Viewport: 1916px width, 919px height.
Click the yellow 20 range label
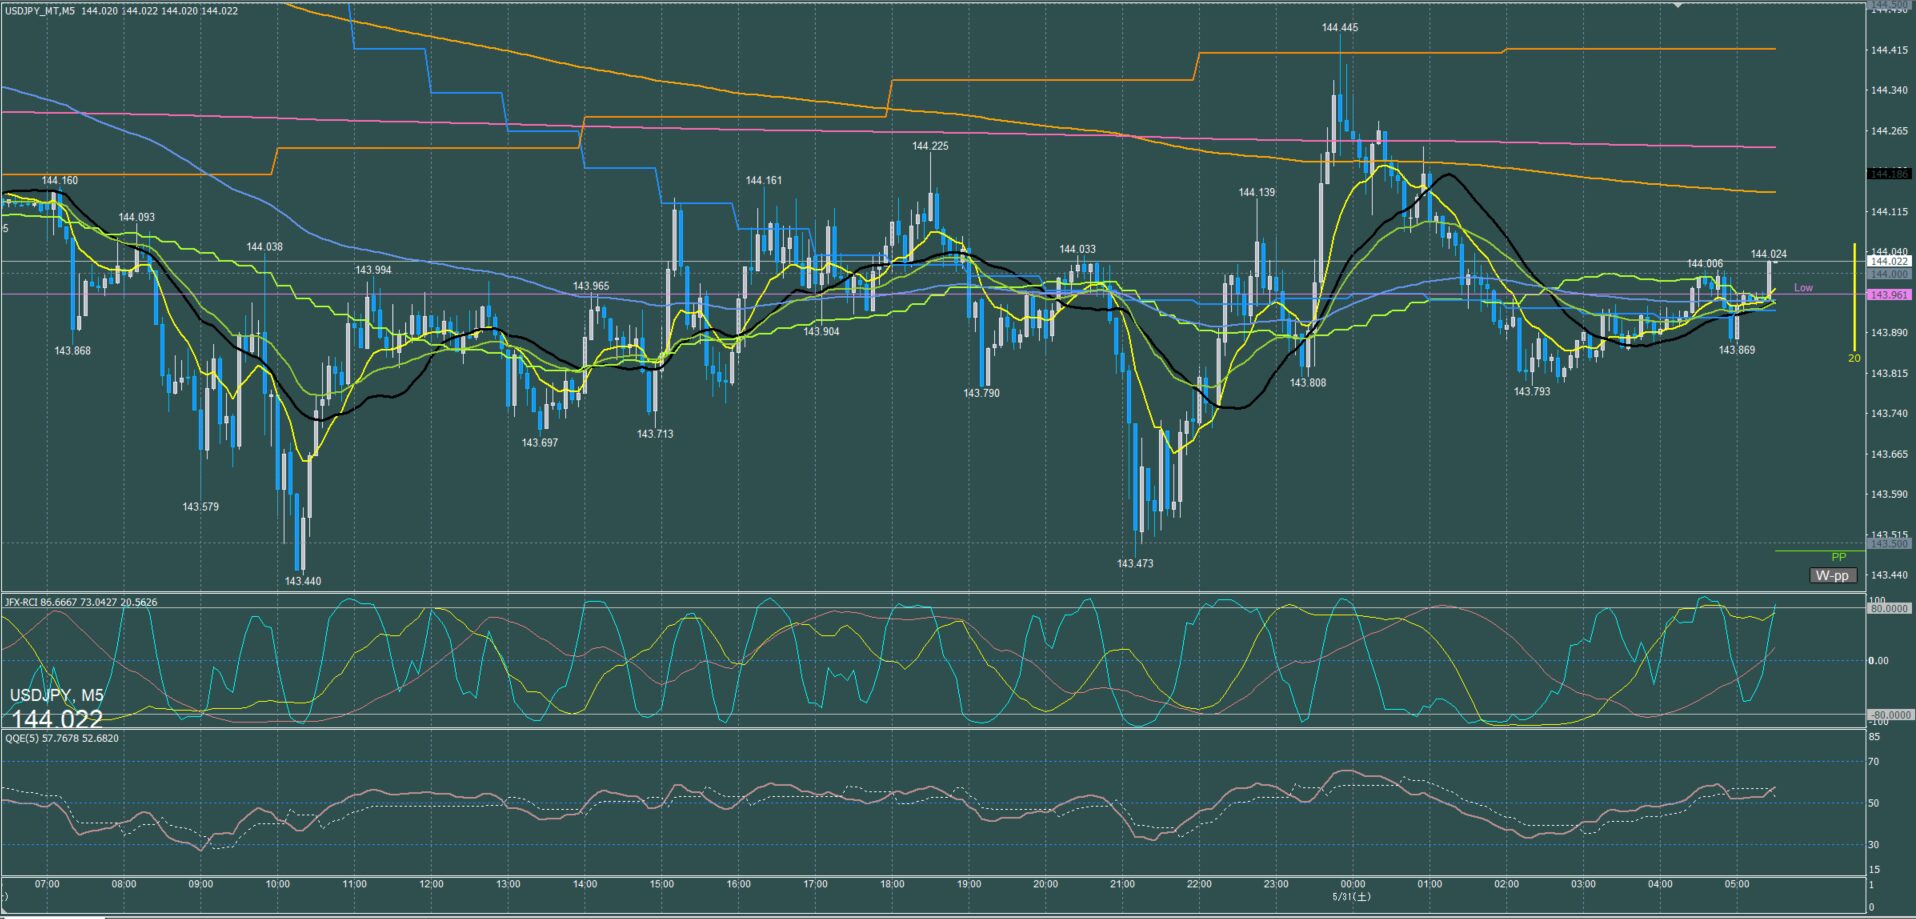click(1853, 358)
